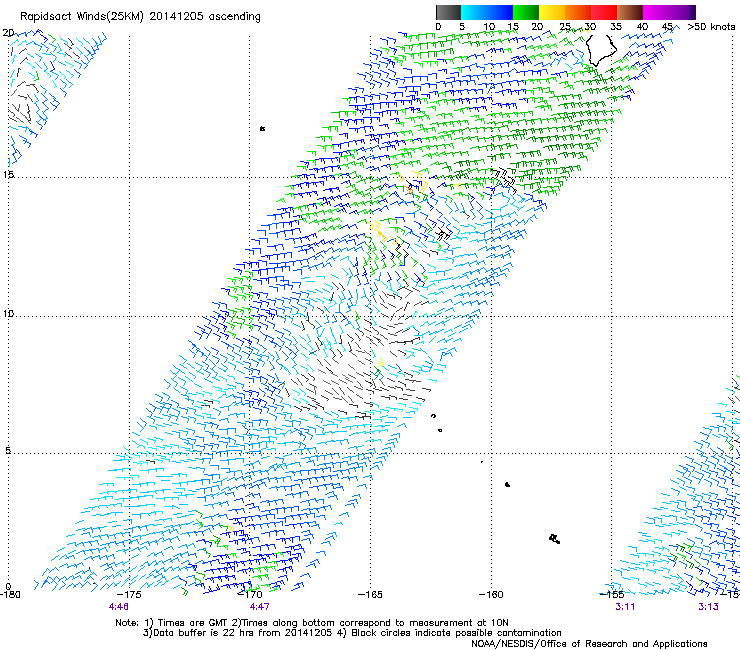
Task: Click the longitude label -170
Action: coord(250,595)
